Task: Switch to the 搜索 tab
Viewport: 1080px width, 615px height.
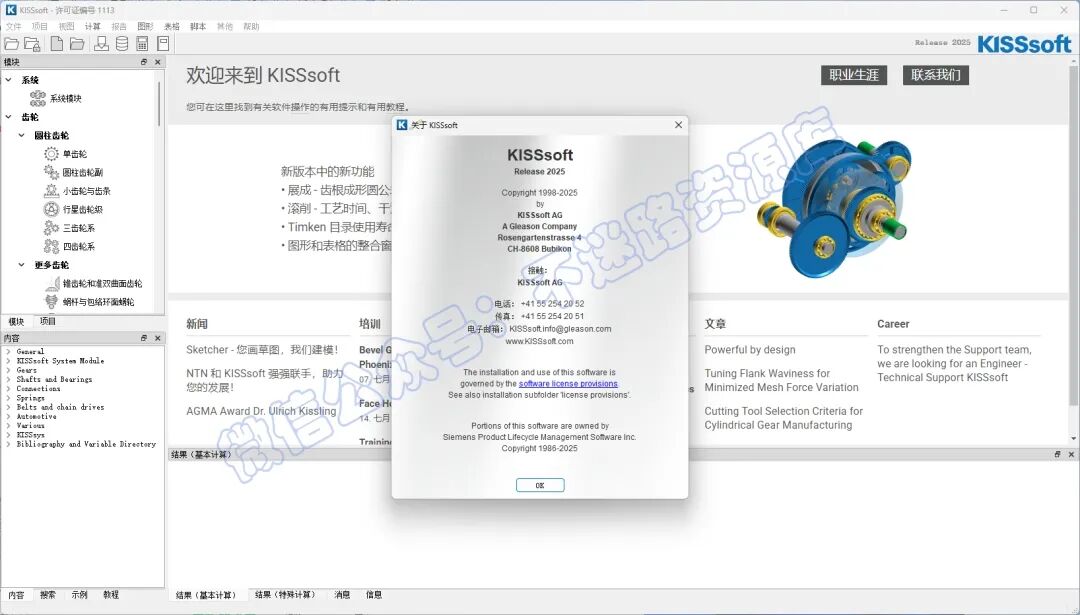Action: [48, 594]
